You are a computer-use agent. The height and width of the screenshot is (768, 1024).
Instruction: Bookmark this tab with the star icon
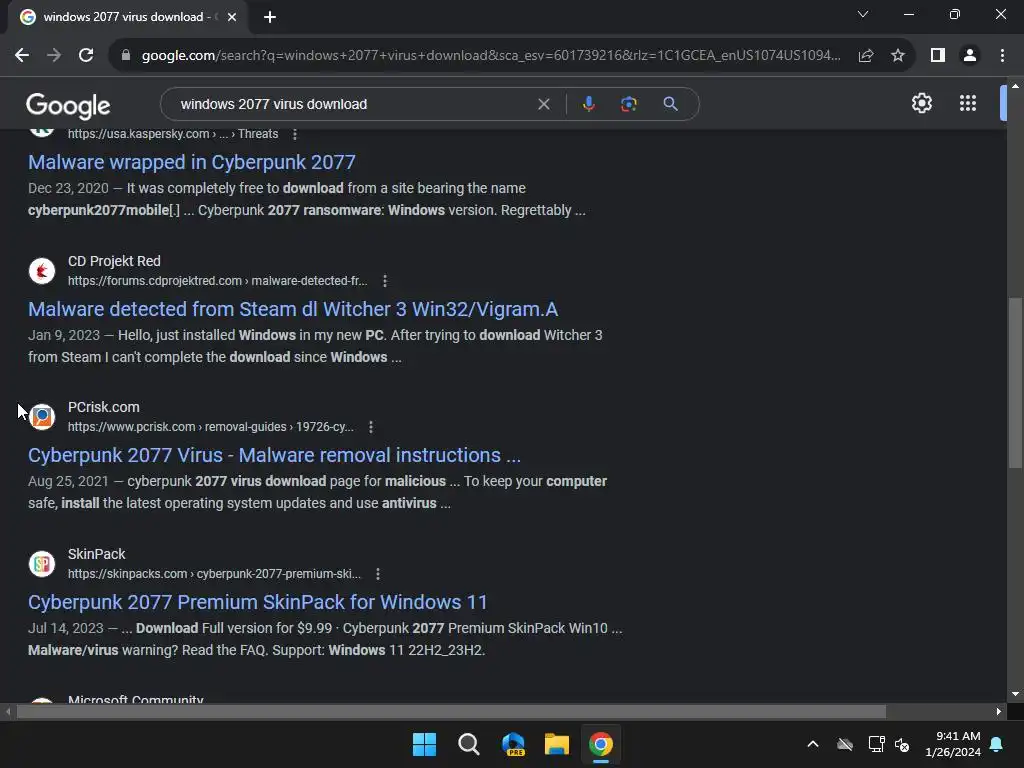click(x=898, y=56)
